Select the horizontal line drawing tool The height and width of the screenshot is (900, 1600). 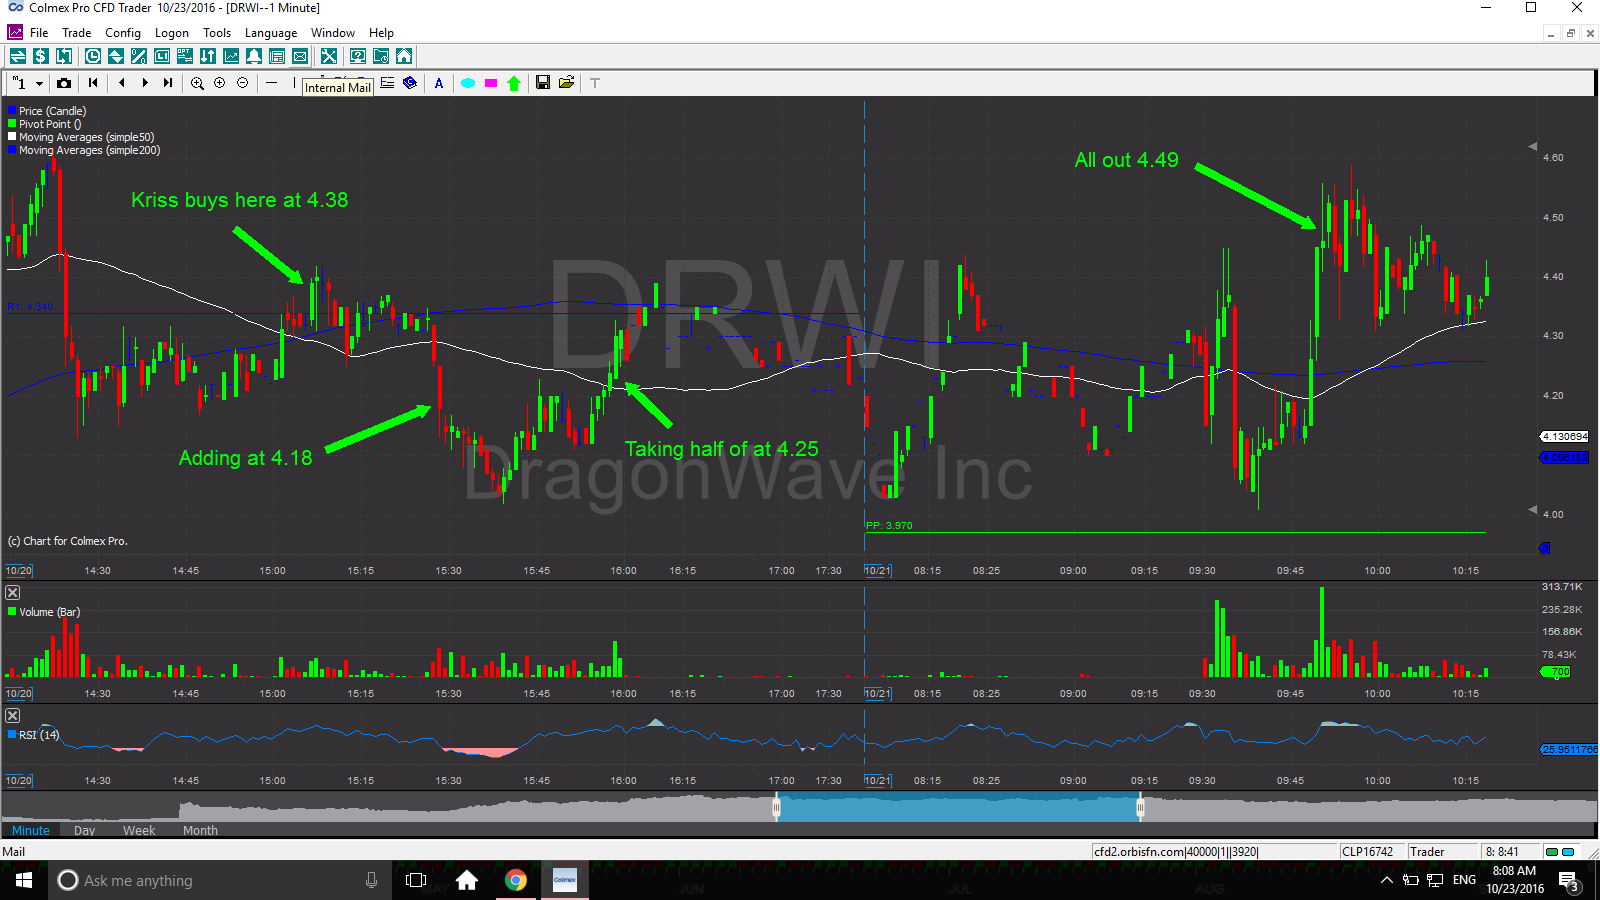pos(271,83)
